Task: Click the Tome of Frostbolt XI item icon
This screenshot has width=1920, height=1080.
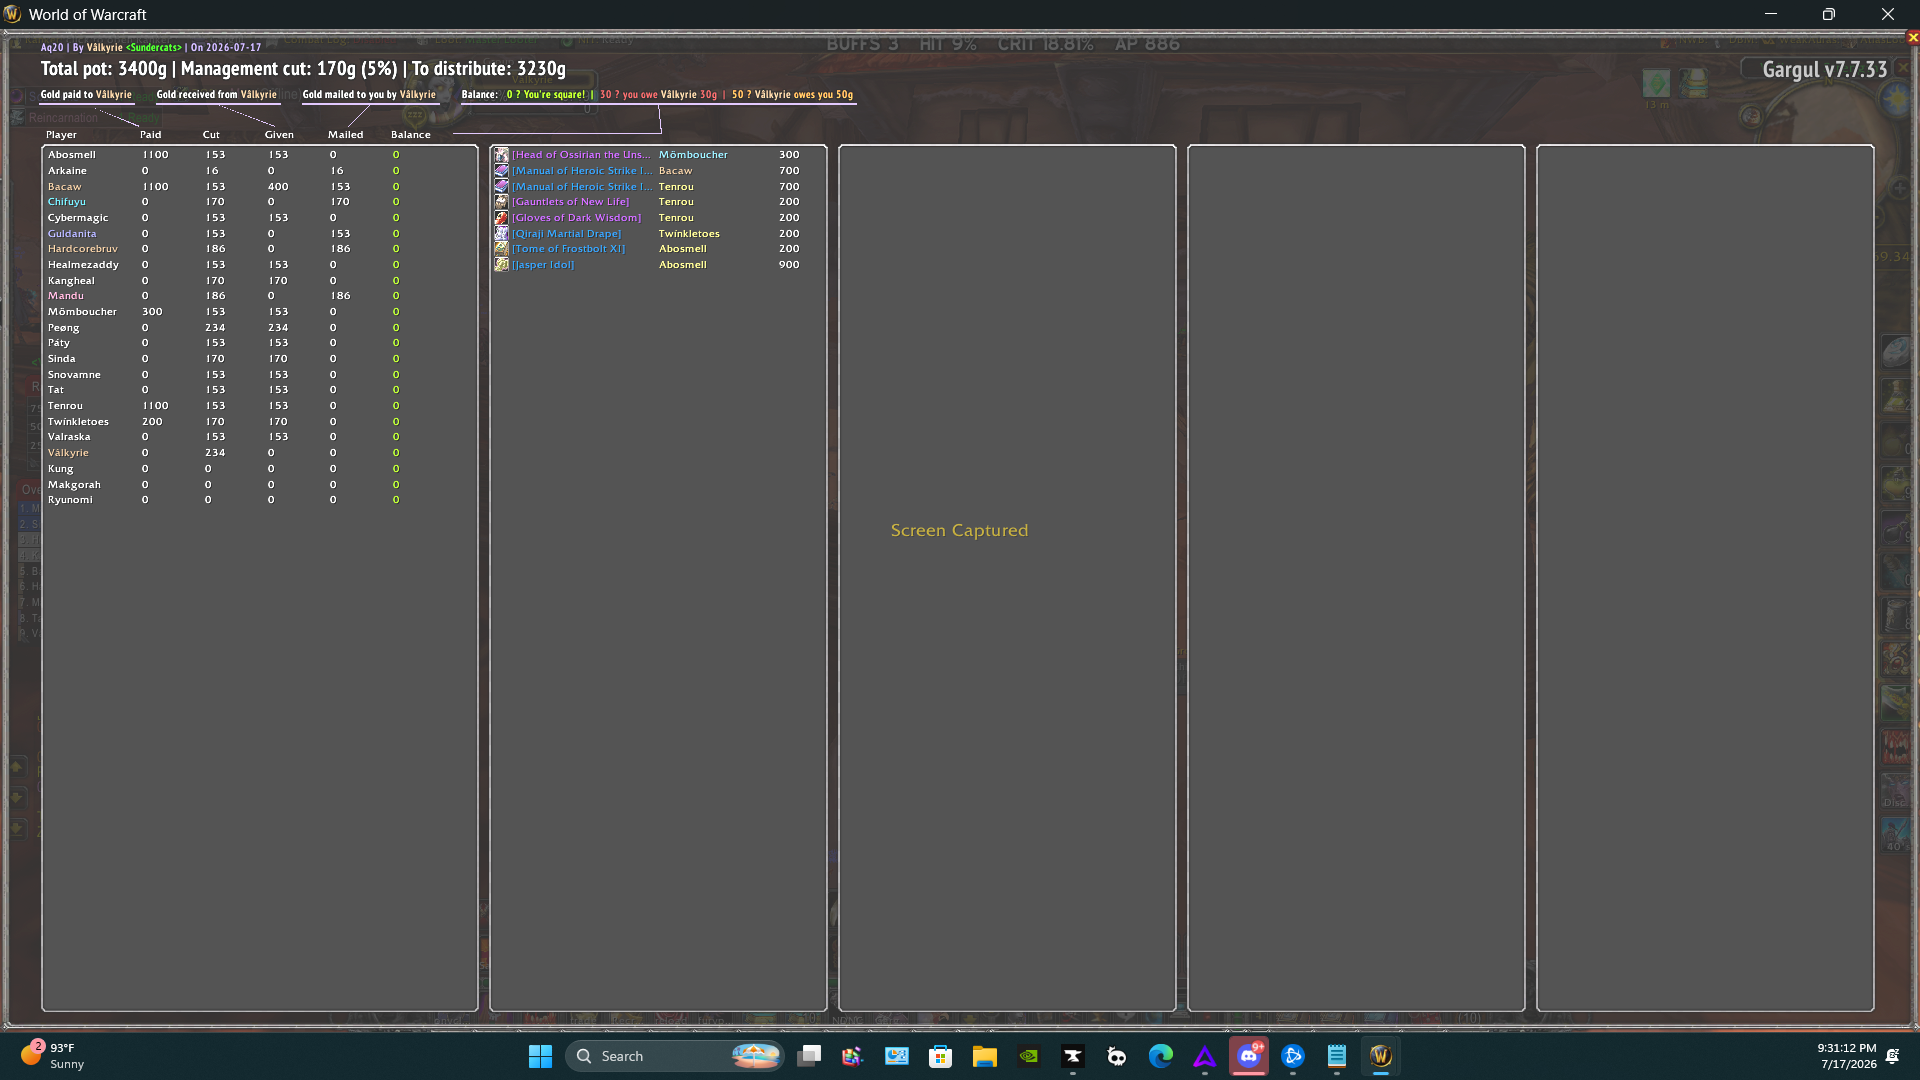Action: click(x=501, y=249)
